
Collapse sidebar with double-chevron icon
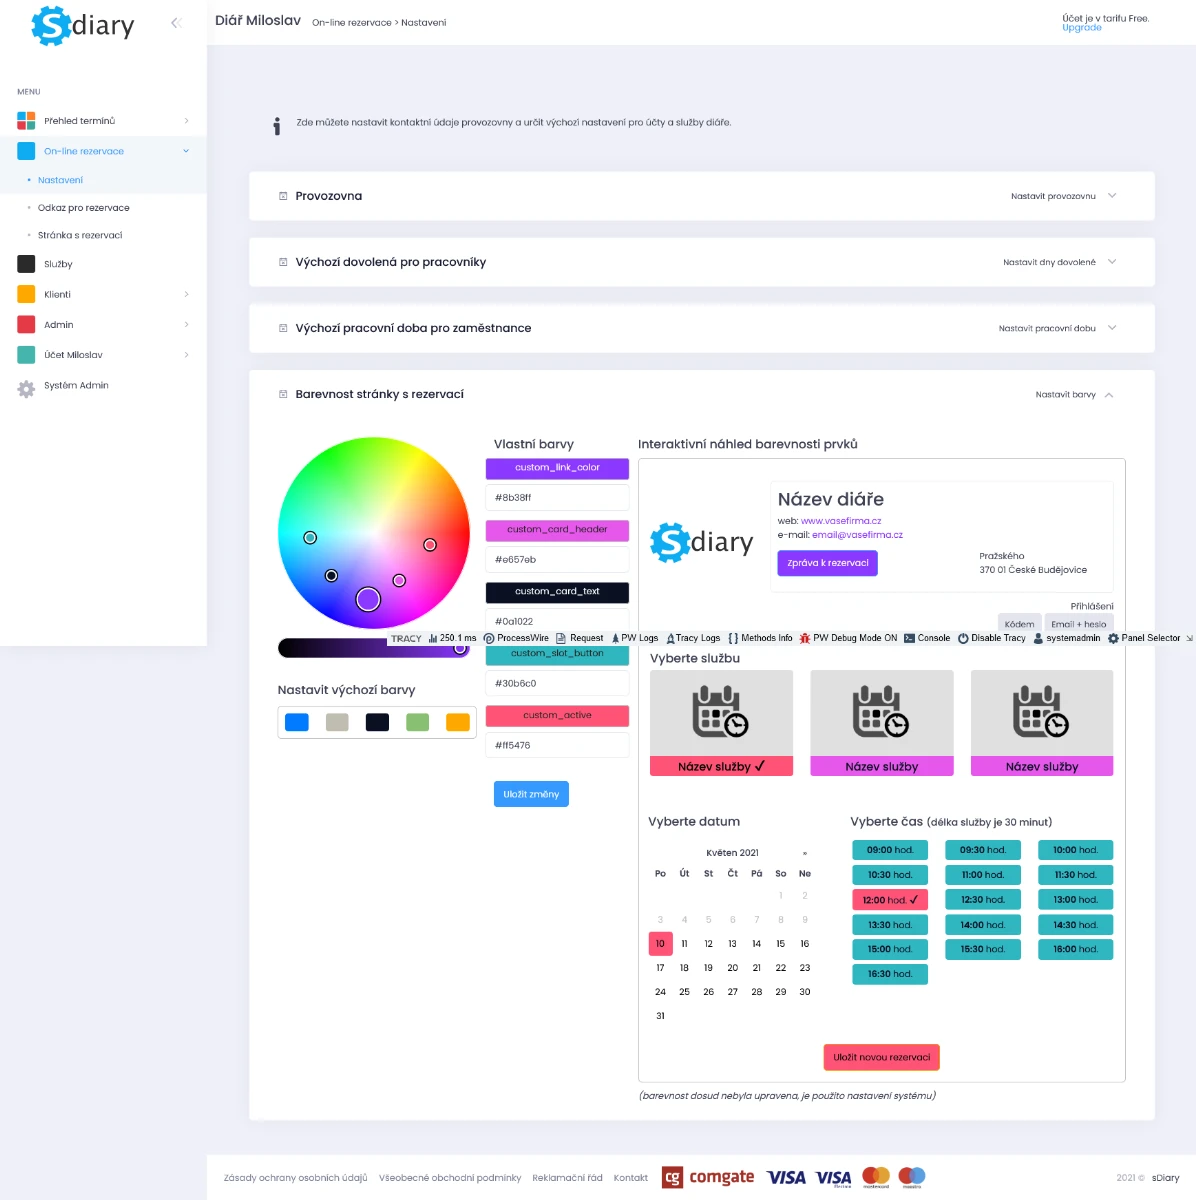click(x=176, y=23)
